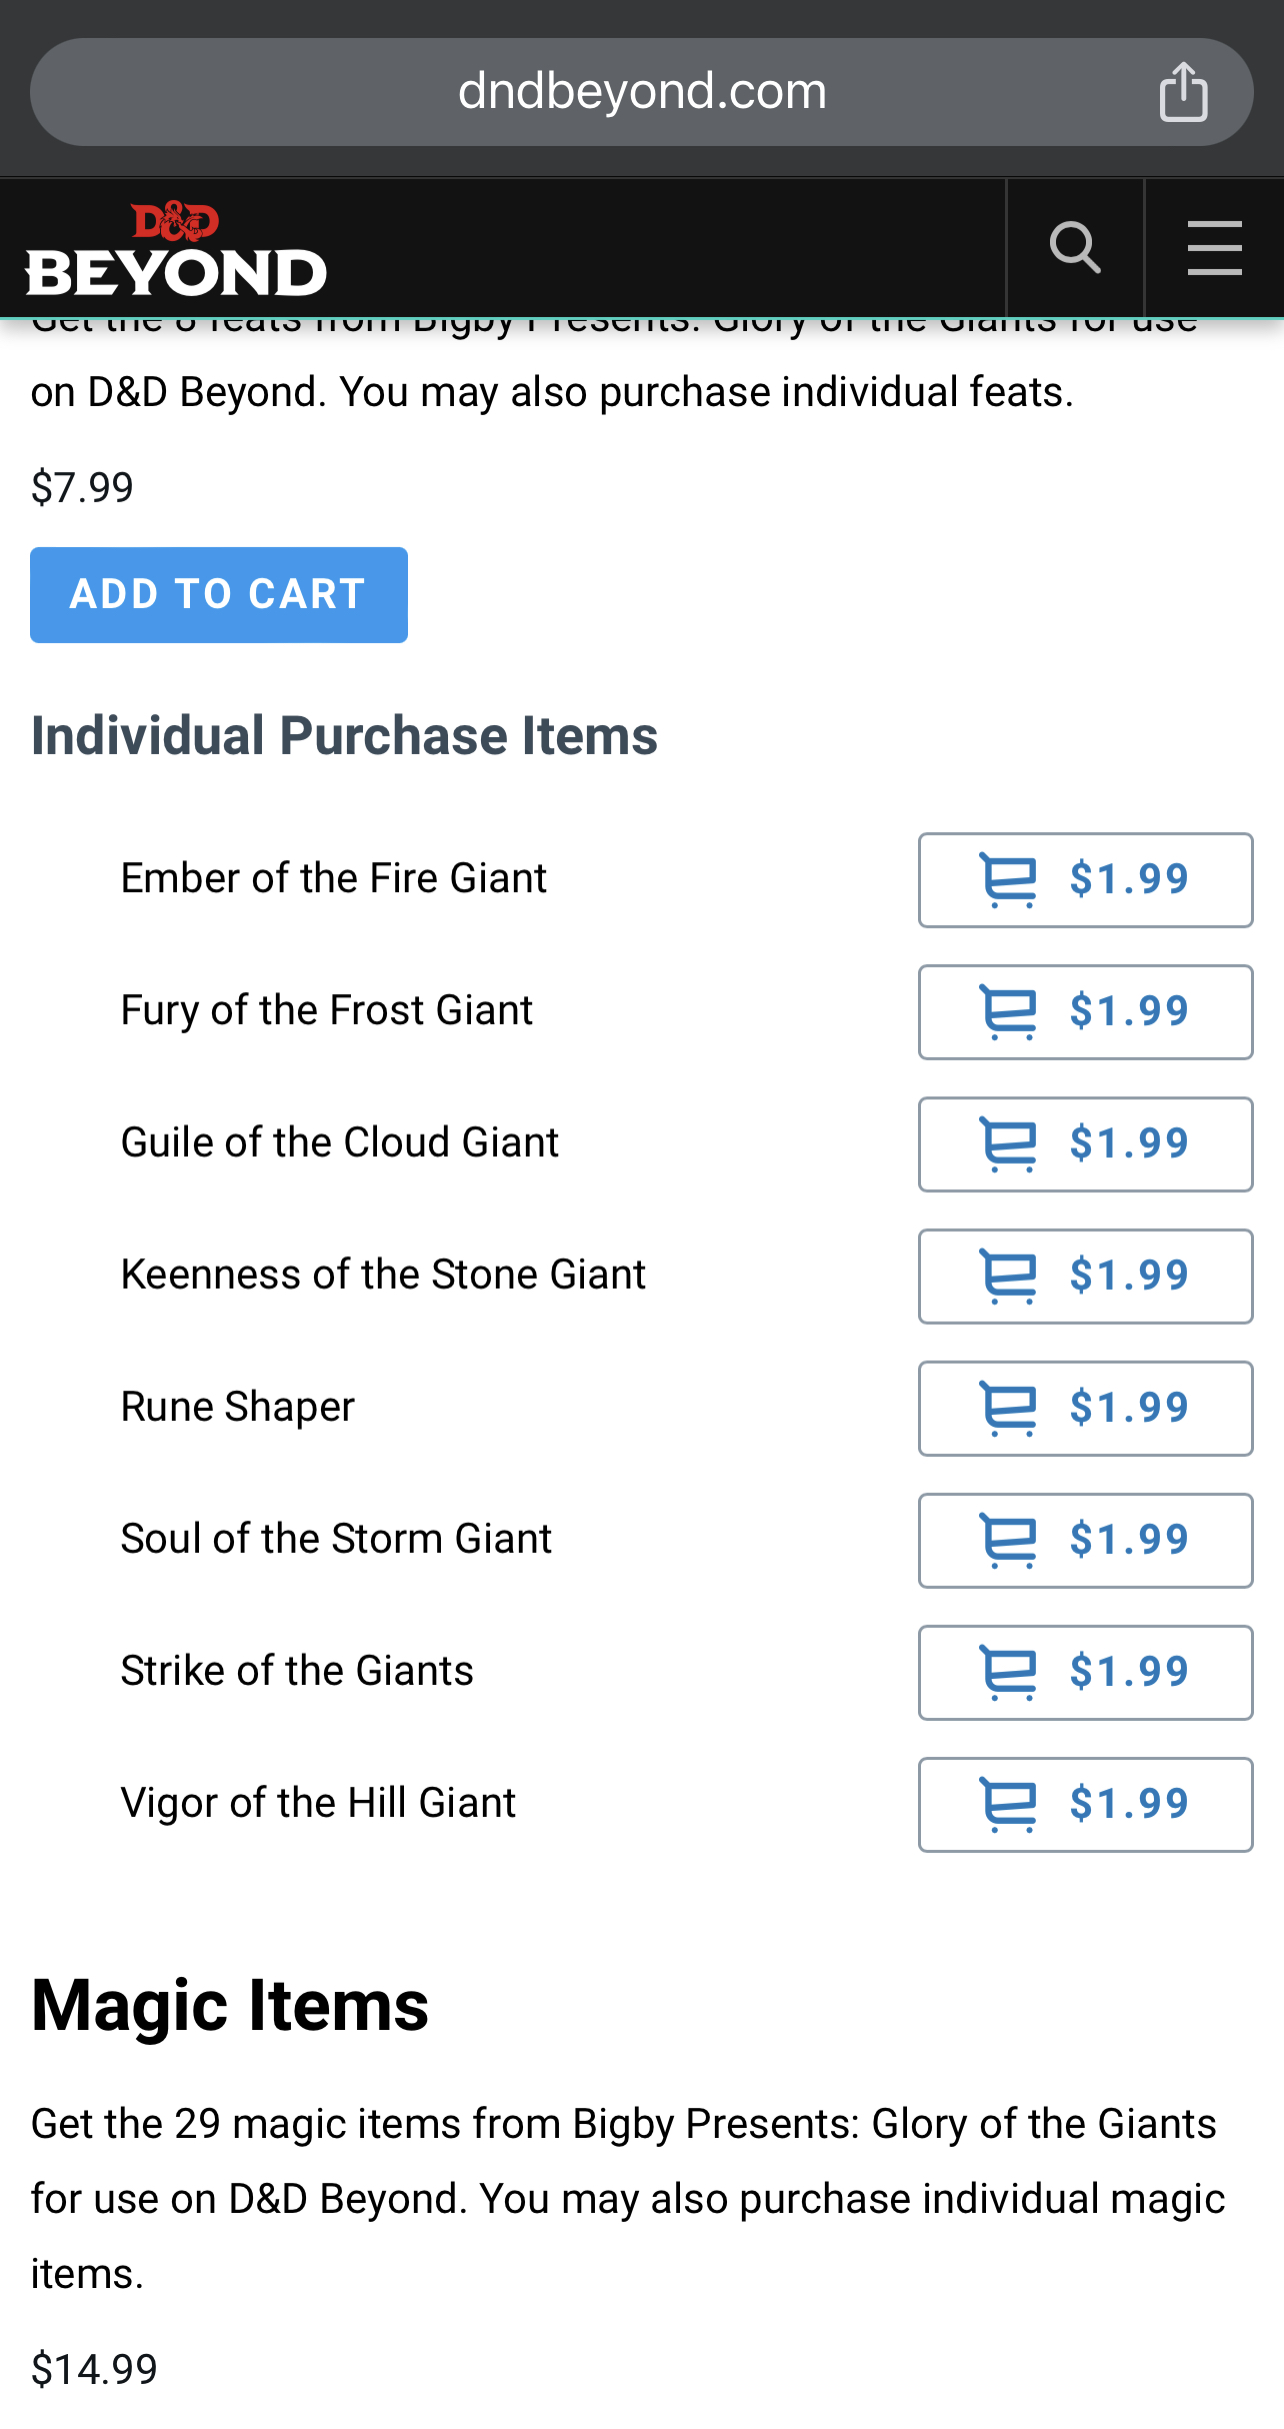
Task: Tap the dndbeyond.com address bar
Action: 641,92
